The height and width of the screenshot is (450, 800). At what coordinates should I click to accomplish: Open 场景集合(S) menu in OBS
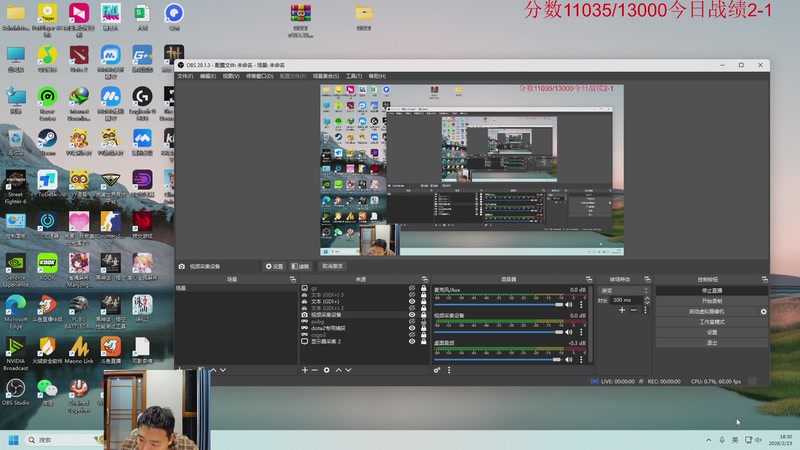[326, 76]
